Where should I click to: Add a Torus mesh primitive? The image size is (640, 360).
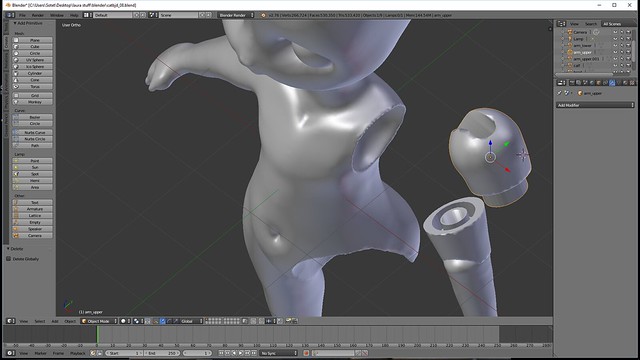(32, 87)
